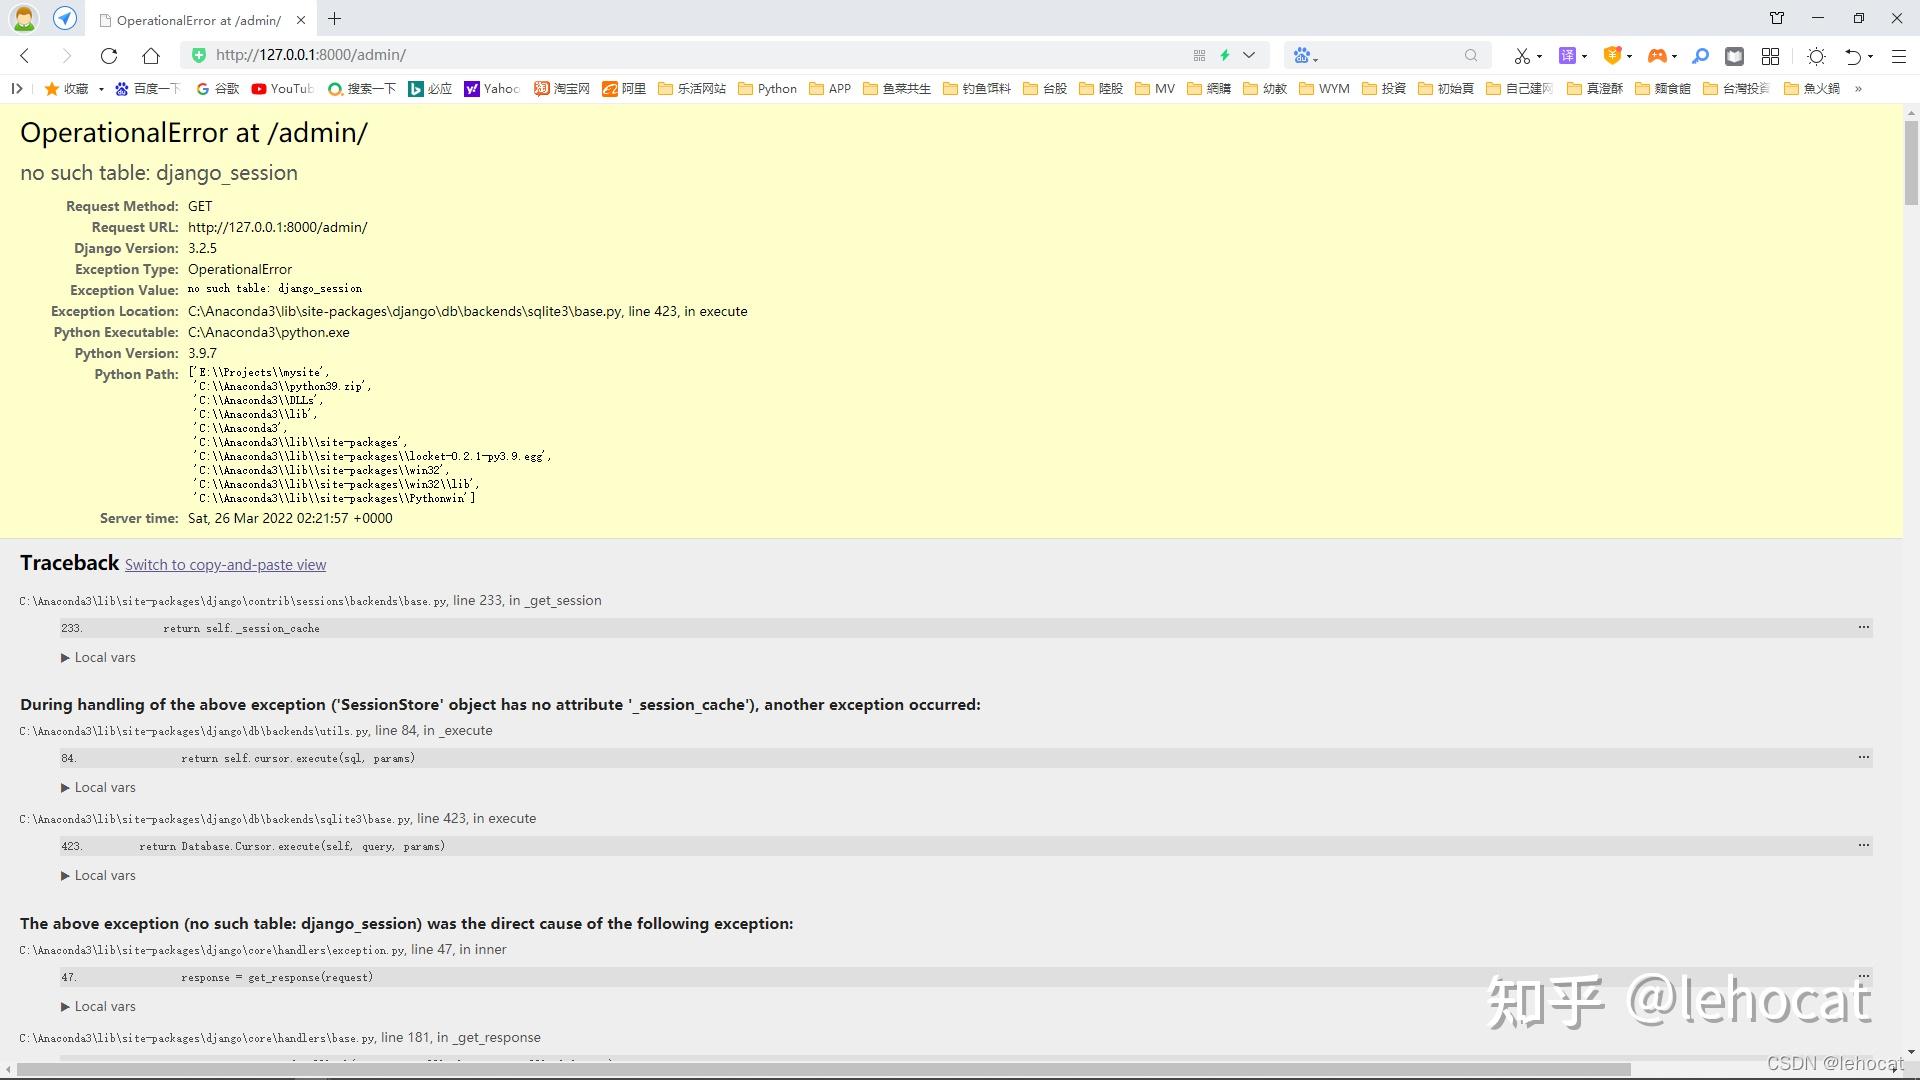Click the QR code icon in address bar
Image resolution: width=1920 pixels, height=1080 pixels.
tap(1199, 56)
